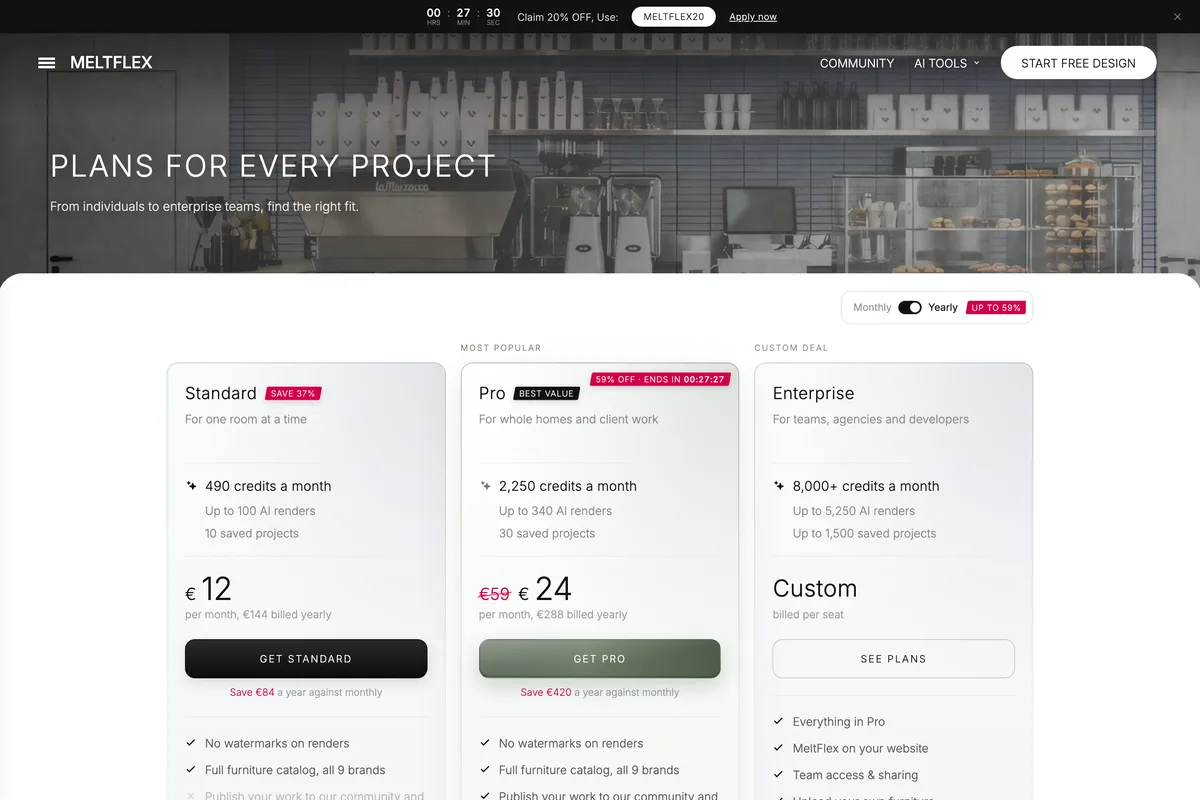
Task: Click the countdown timer in the top banner
Action: 463,17
